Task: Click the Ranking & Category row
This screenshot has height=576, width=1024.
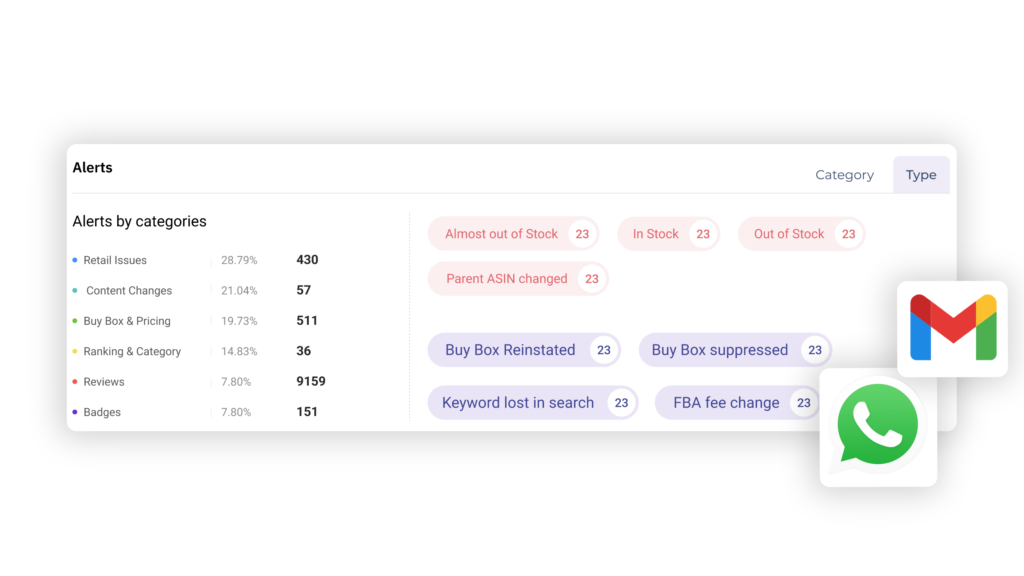Action: coord(132,352)
